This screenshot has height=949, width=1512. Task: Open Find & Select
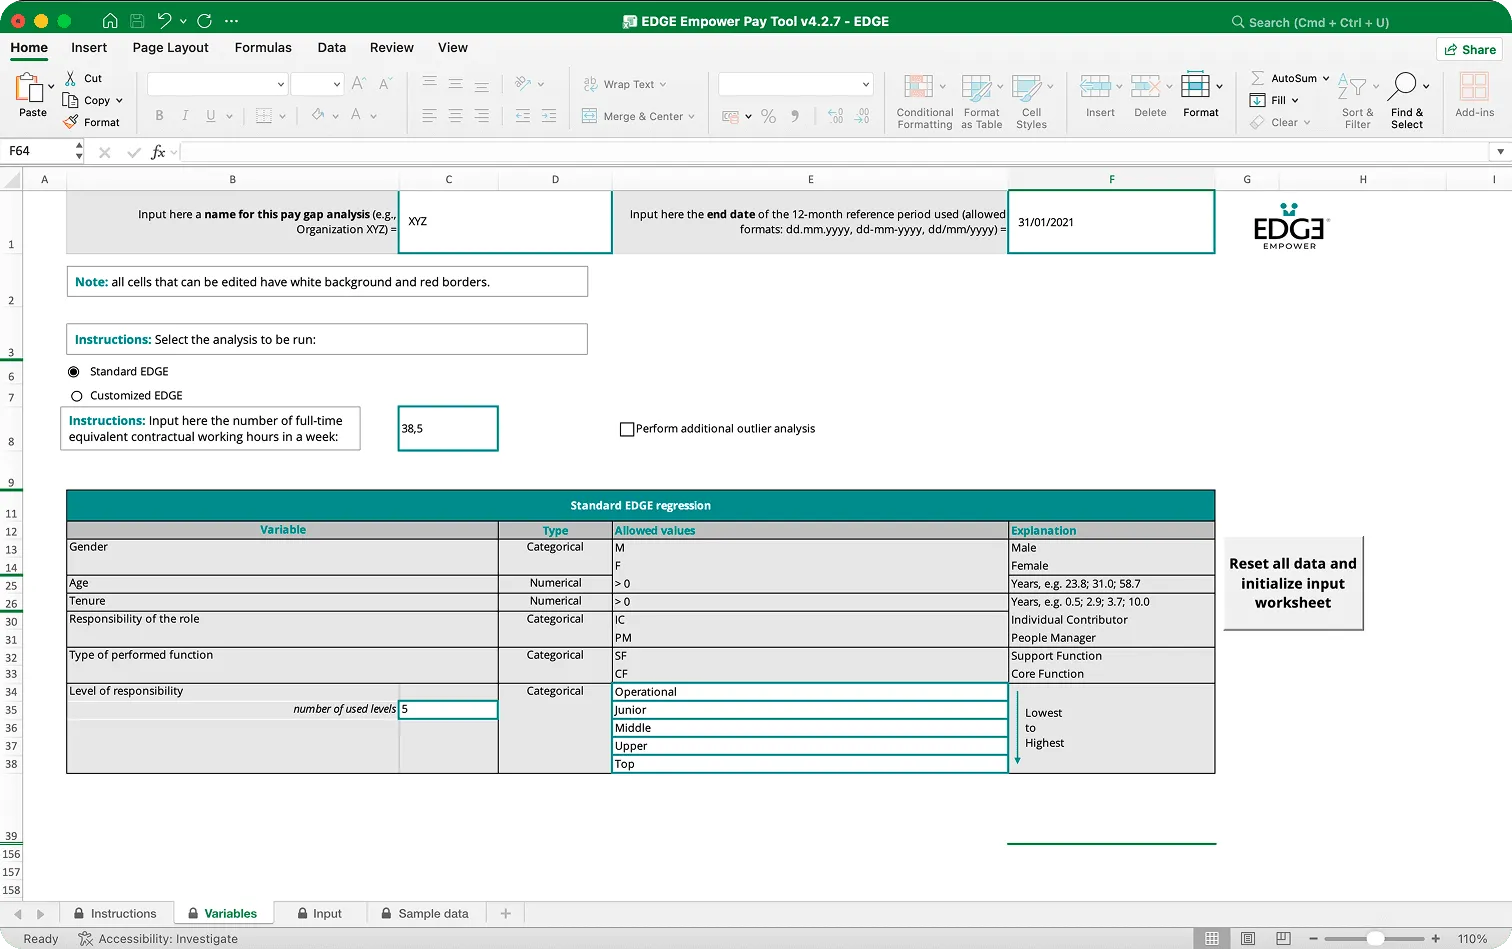(1407, 101)
